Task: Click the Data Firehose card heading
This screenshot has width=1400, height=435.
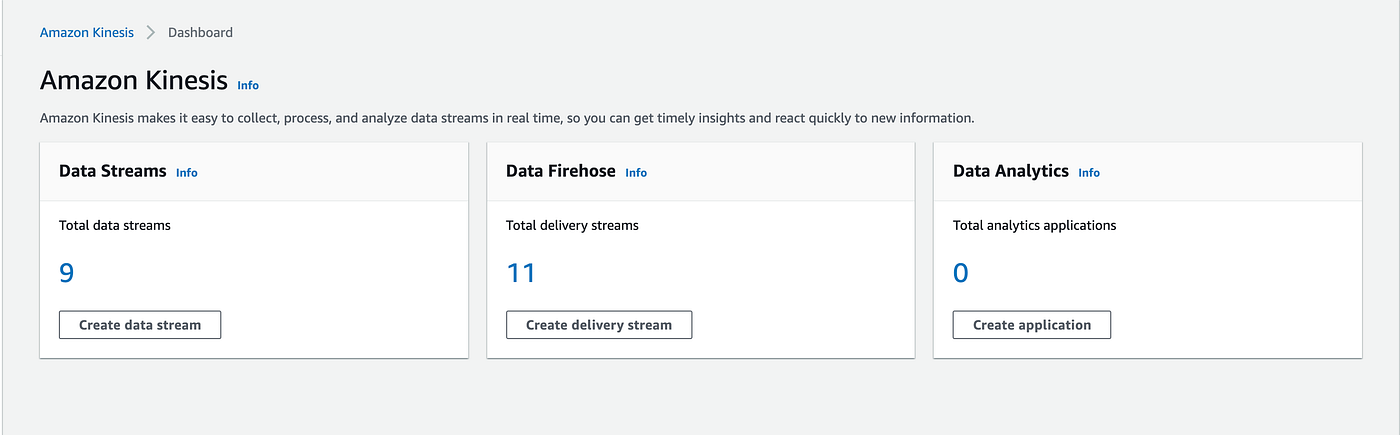Action: pyautogui.click(x=561, y=171)
